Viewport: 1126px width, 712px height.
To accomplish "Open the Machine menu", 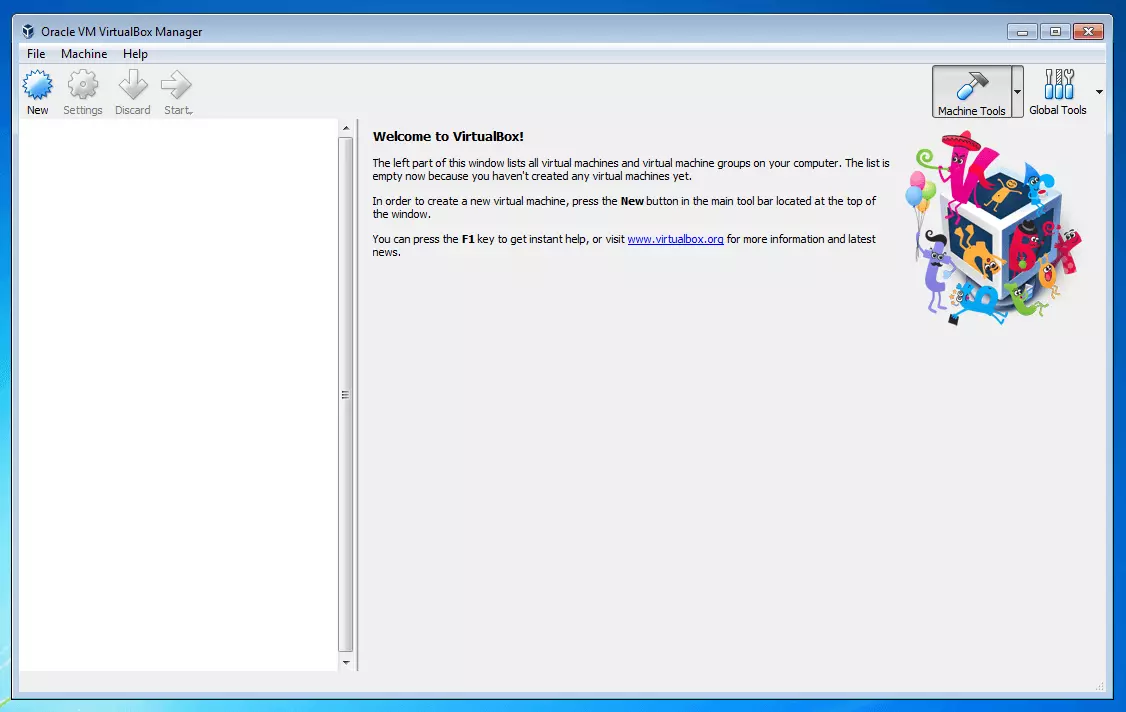I will tap(84, 54).
